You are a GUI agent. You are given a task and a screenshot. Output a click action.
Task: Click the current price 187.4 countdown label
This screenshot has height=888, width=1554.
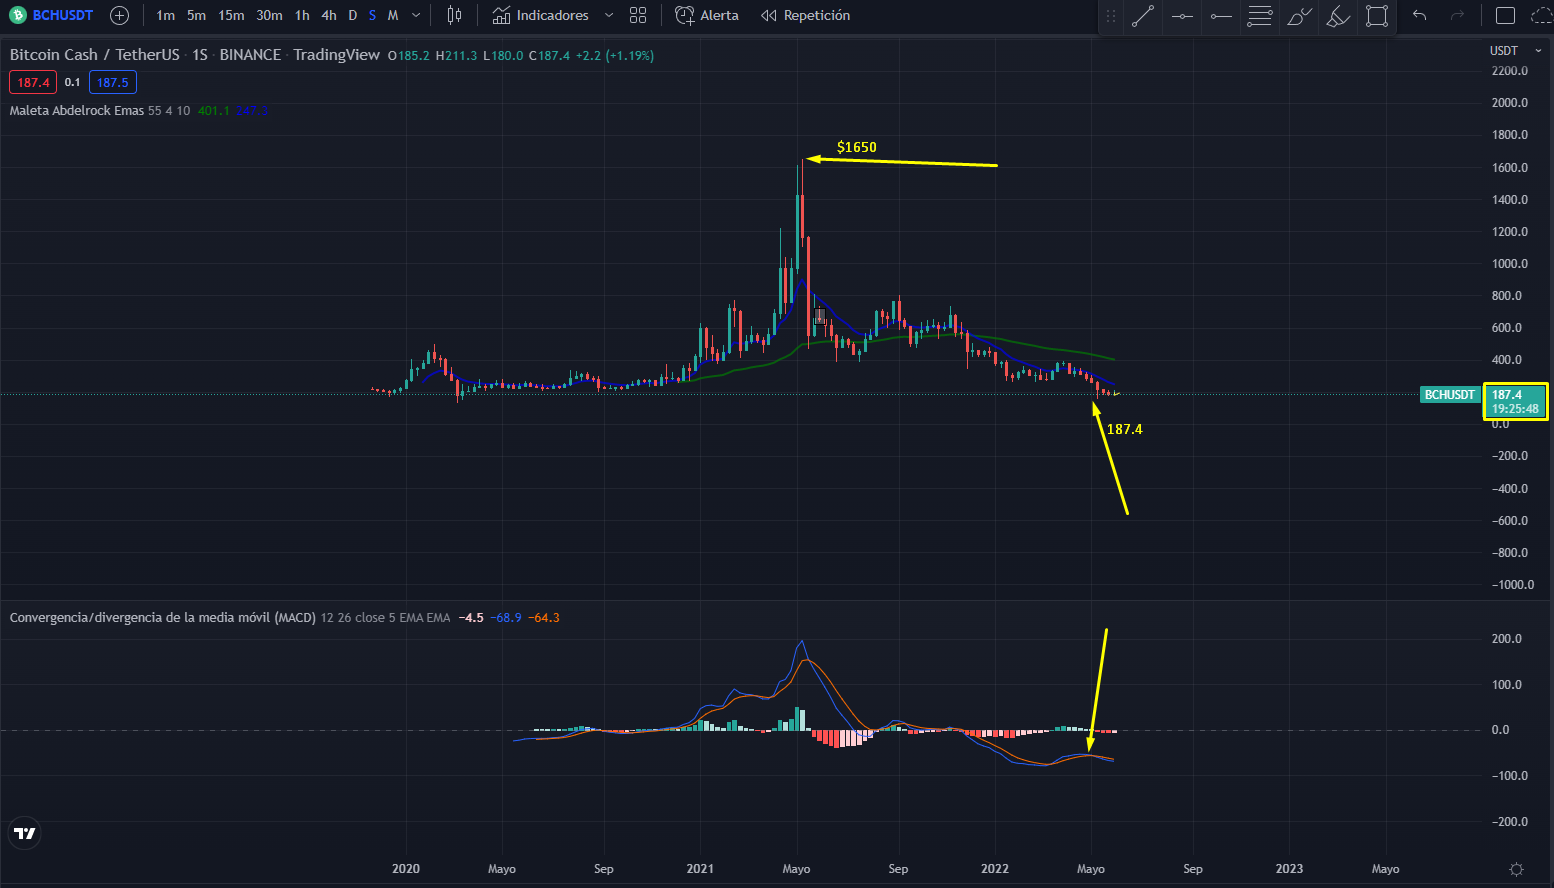pyautogui.click(x=1515, y=401)
